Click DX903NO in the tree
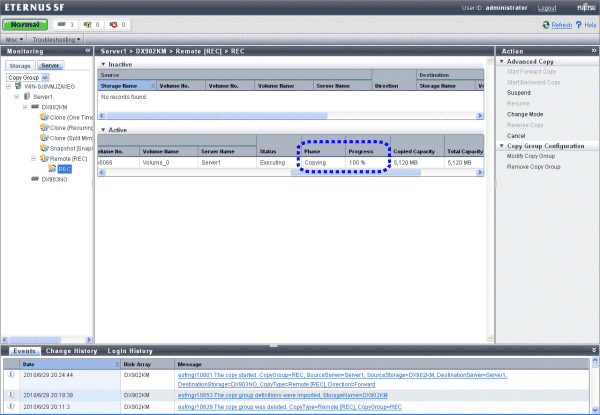This screenshot has width=600, height=415. 54,179
